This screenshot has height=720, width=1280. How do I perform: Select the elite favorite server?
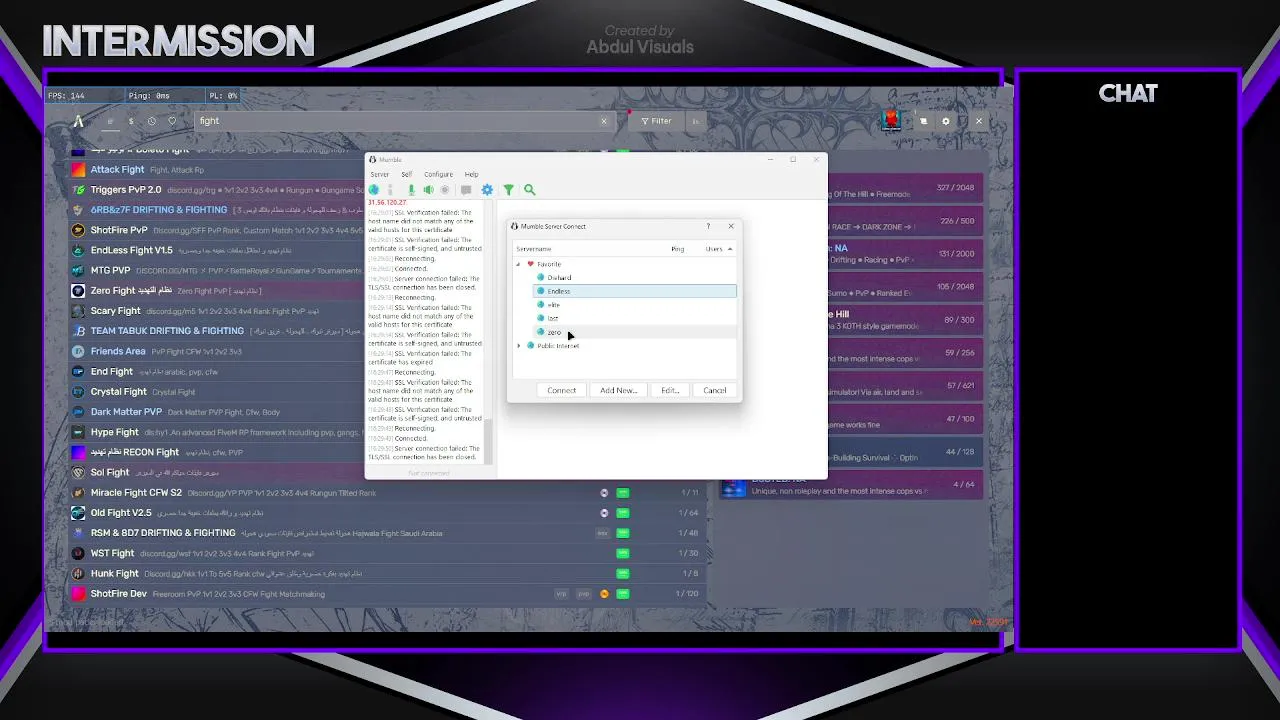(634, 305)
